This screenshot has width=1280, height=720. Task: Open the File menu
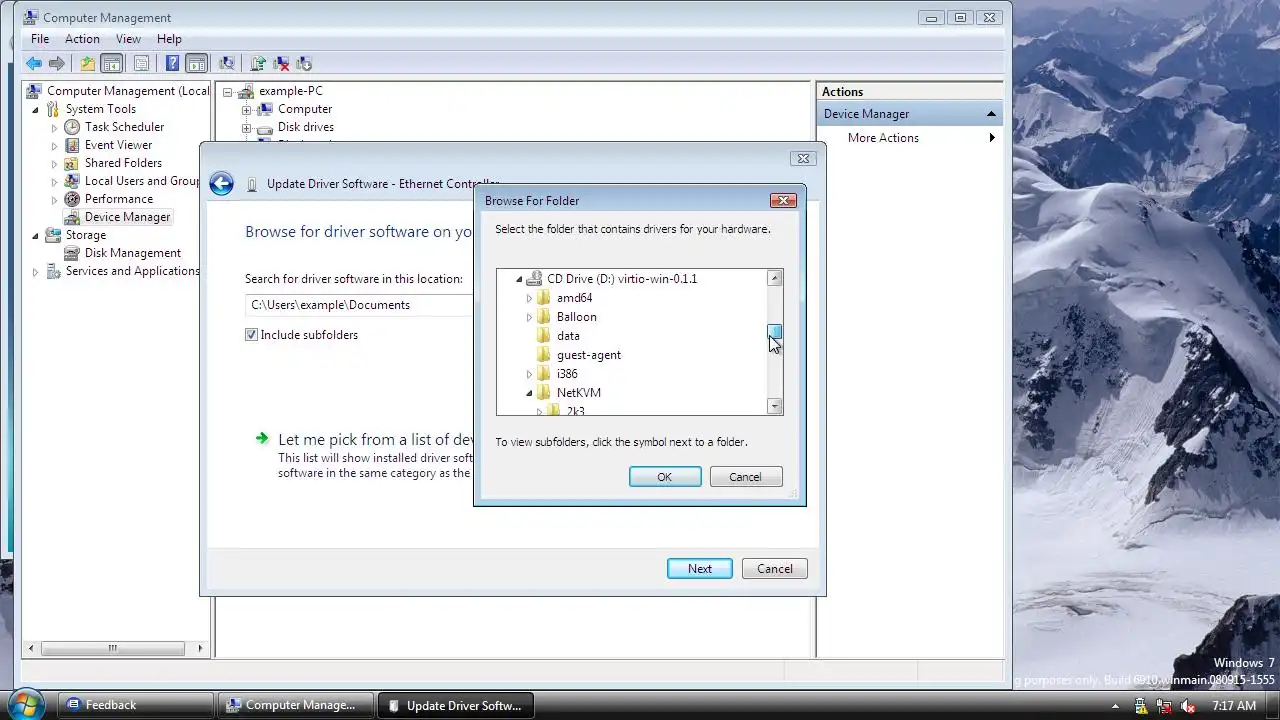pos(40,39)
